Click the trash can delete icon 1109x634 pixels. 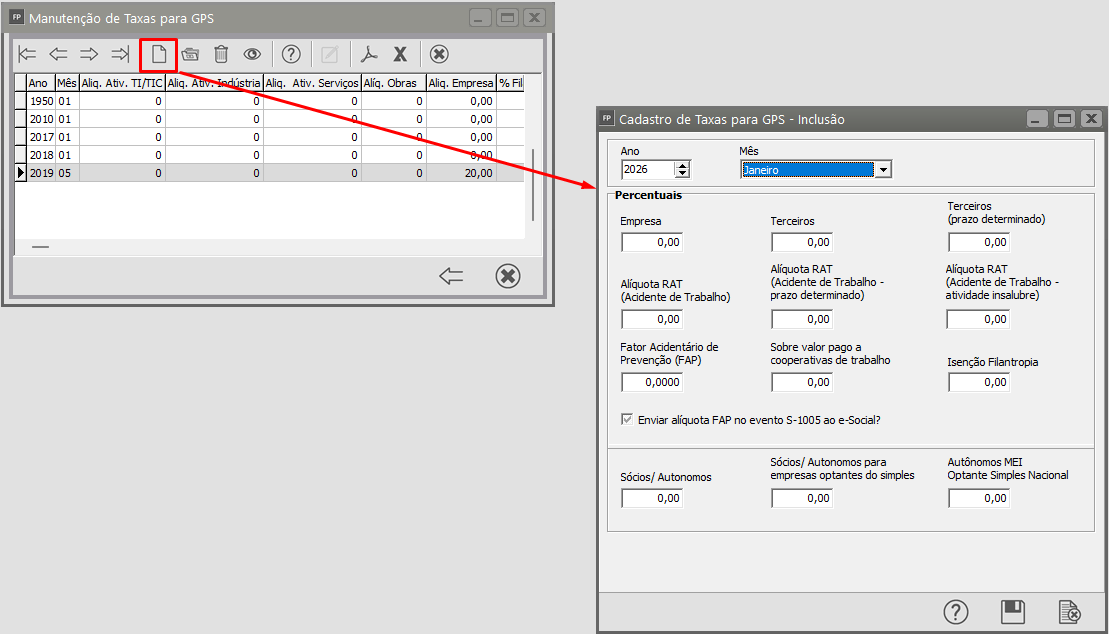(221, 54)
